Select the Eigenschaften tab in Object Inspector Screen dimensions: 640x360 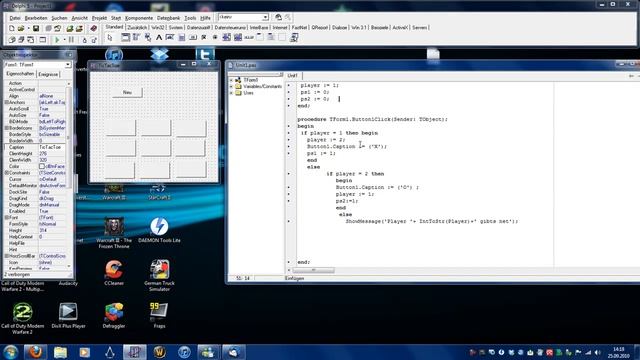click(20, 74)
